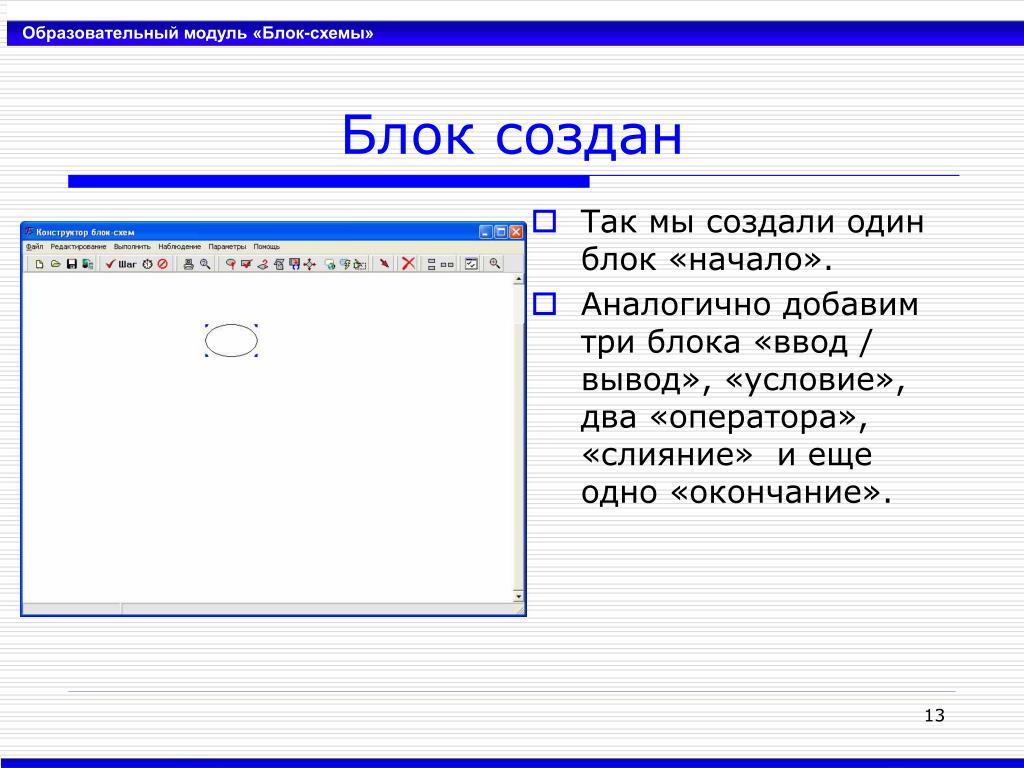
Task: Click the app icon in title bar
Action: [x=29, y=232]
